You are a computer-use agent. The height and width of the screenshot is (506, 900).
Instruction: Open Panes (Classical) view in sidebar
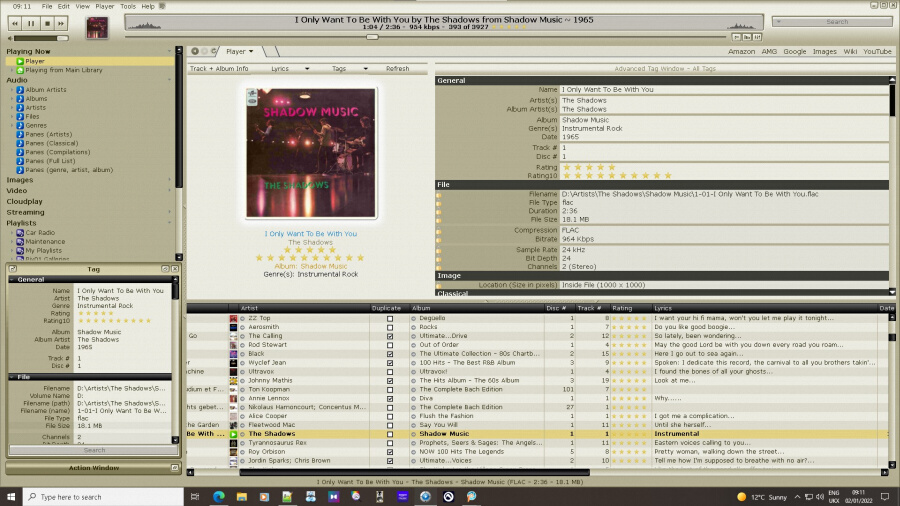[51, 143]
